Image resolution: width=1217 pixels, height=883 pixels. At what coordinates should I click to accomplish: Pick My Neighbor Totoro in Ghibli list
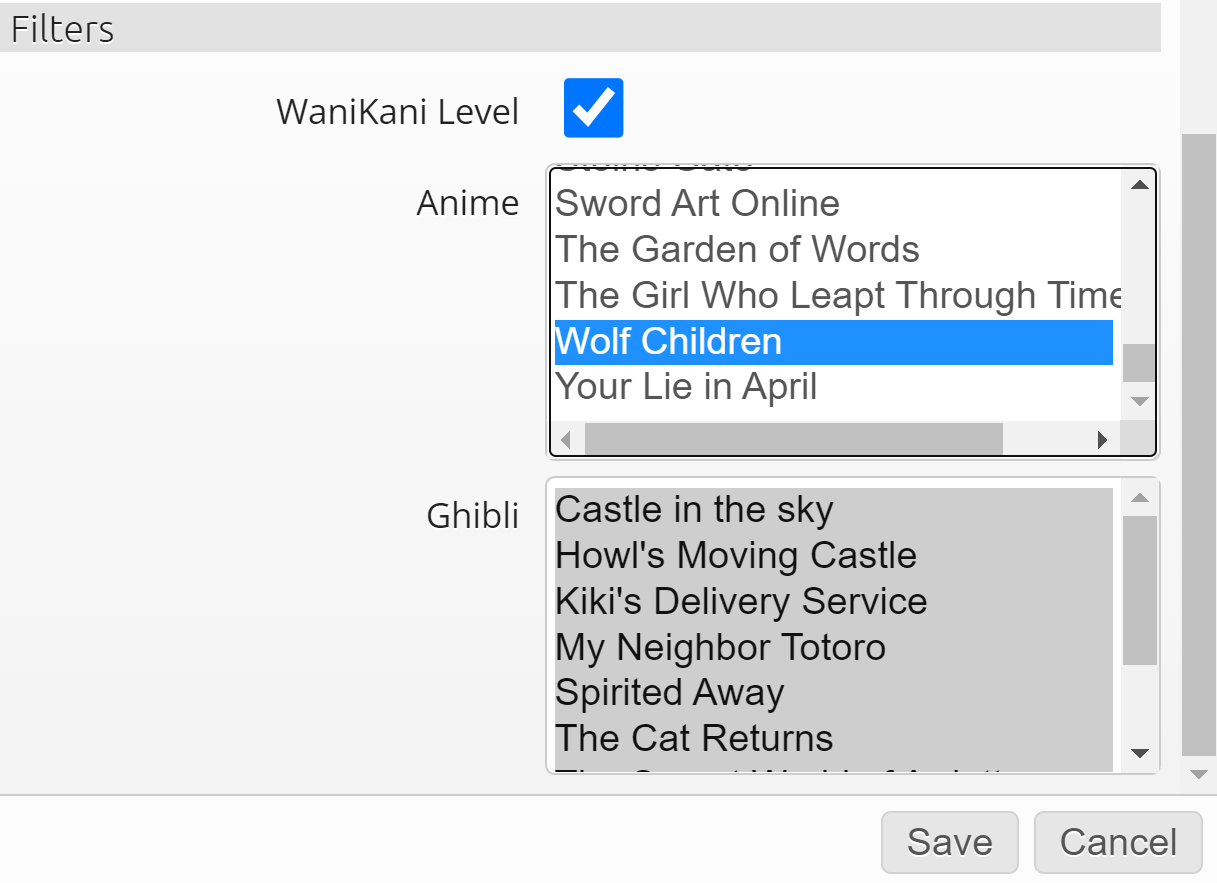pyautogui.click(x=720, y=648)
